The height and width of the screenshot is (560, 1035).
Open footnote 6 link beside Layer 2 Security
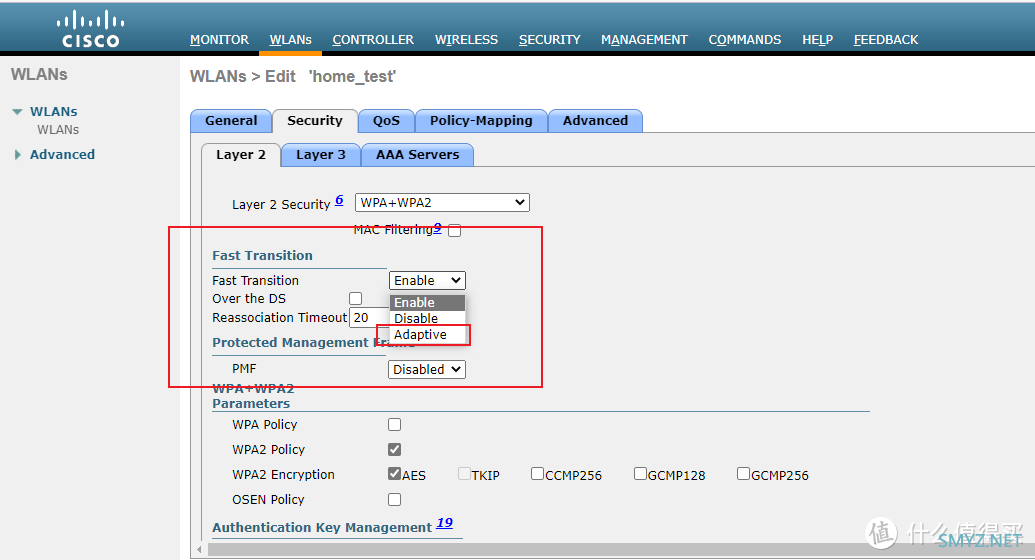339,200
